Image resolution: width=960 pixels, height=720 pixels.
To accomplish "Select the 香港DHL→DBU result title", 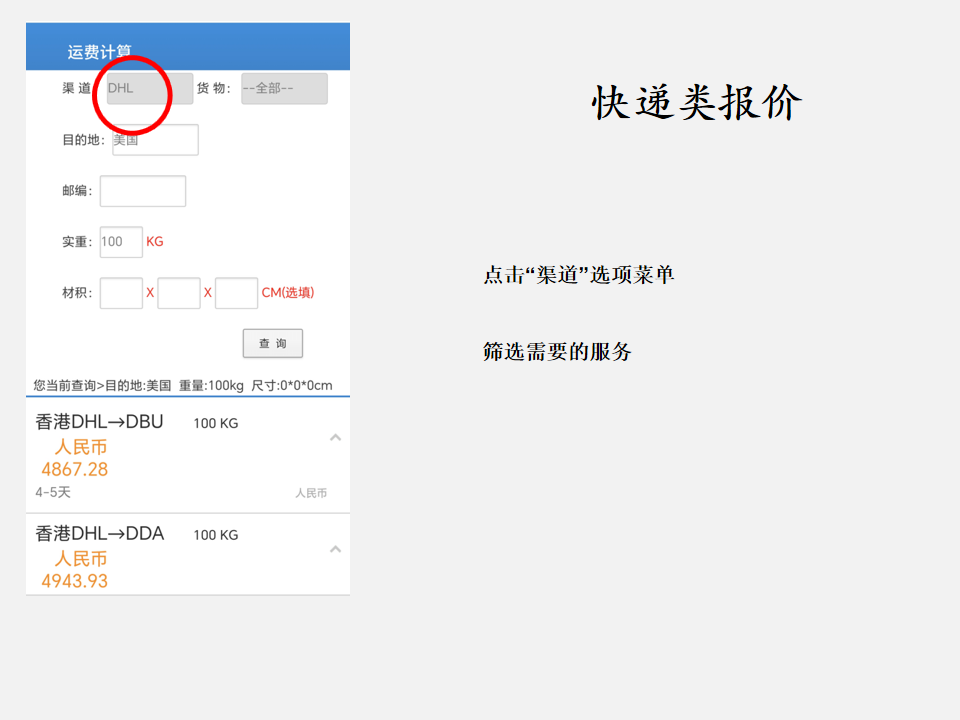I will 99,422.
